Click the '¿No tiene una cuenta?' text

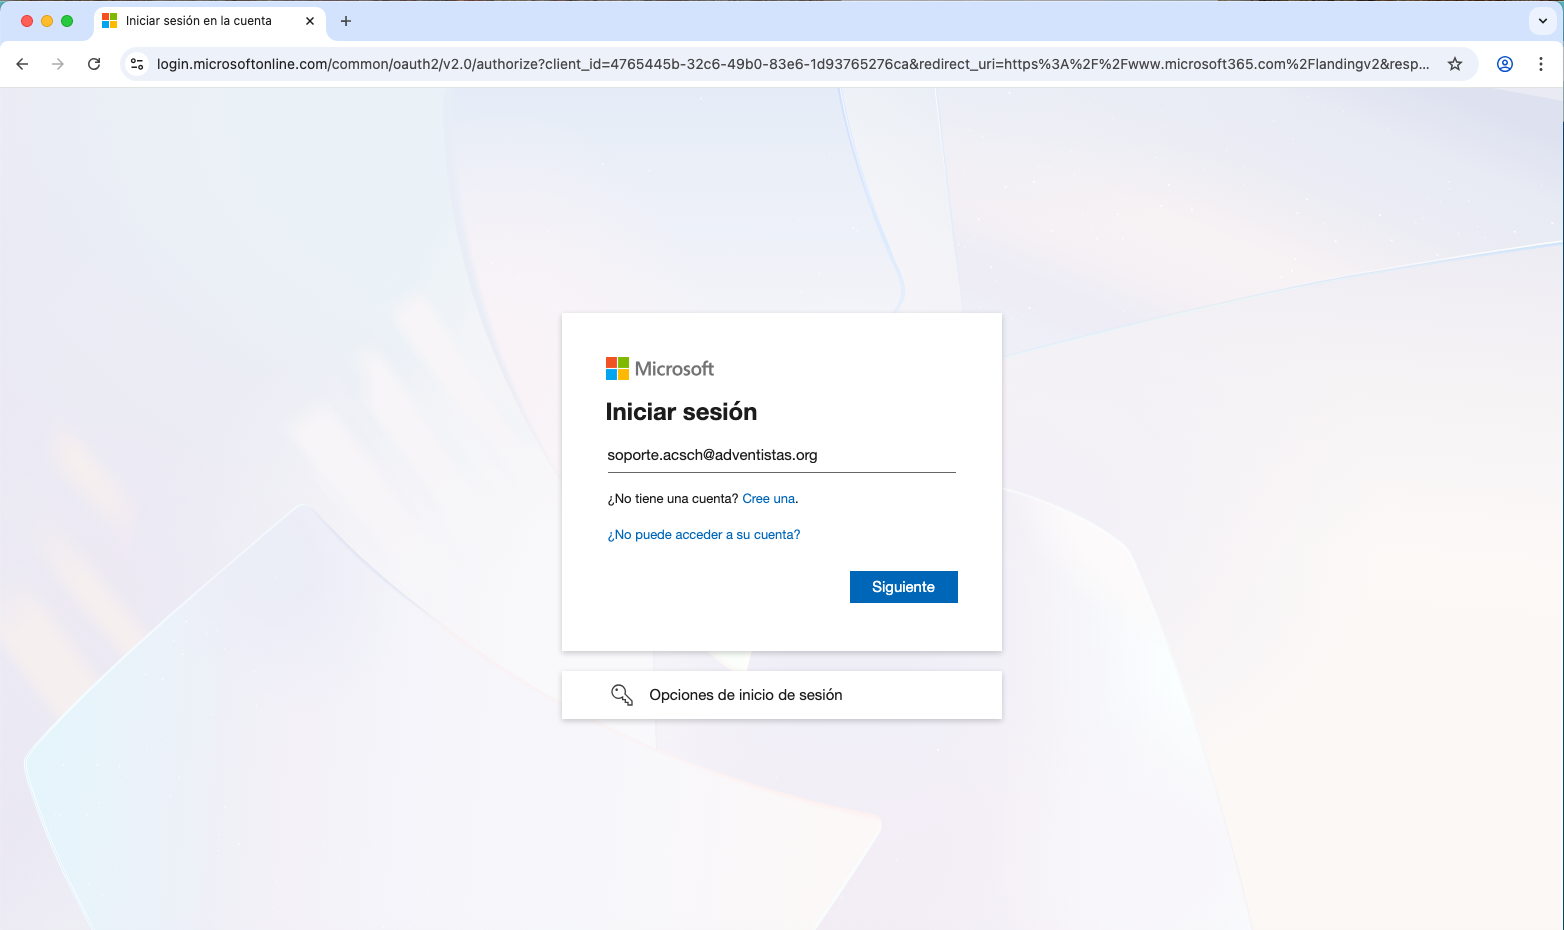click(x=673, y=499)
